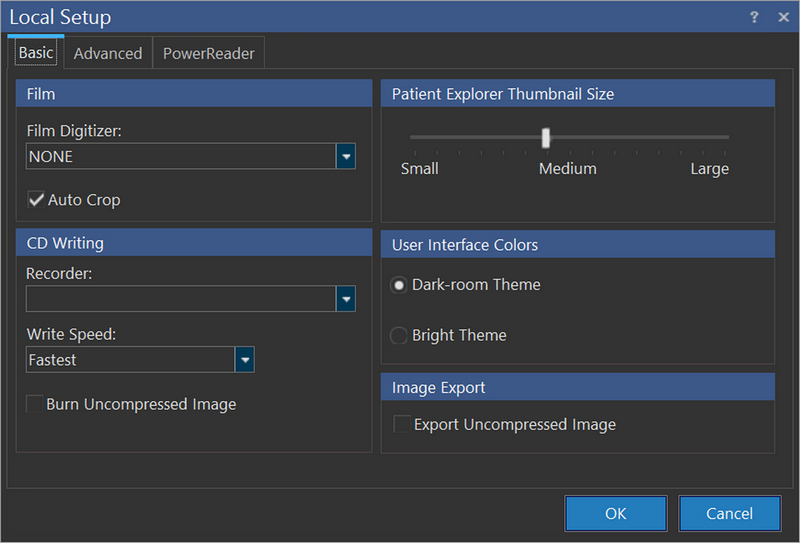Screen dimensions: 800x543
Task: Click the Small label under the slider
Action: (420, 169)
